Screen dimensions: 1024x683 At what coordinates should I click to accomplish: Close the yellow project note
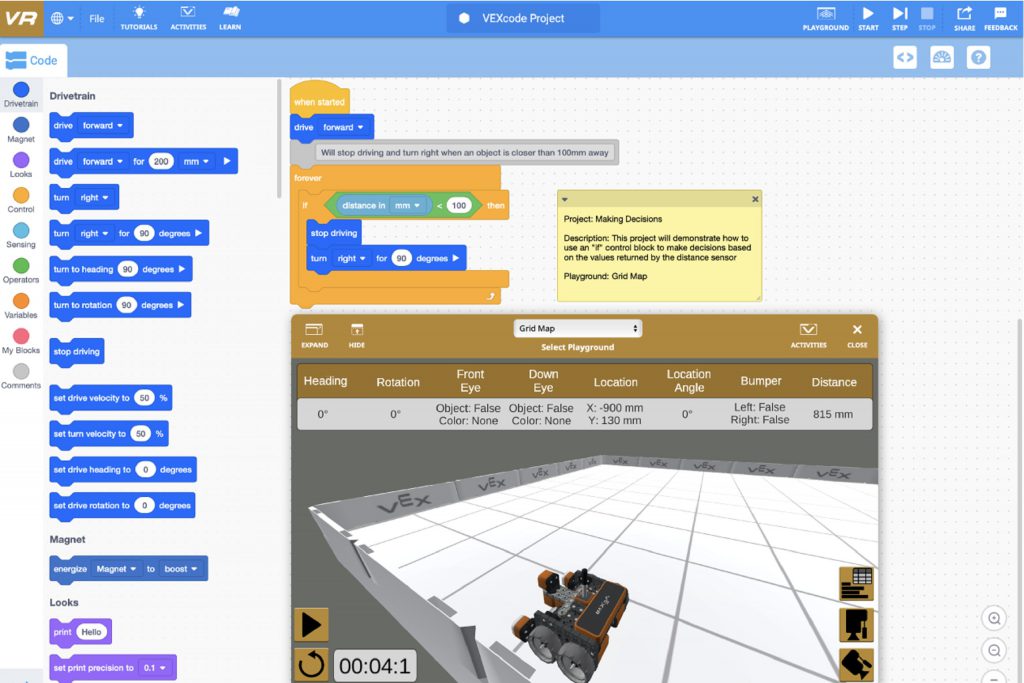click(x=755, y=199)
